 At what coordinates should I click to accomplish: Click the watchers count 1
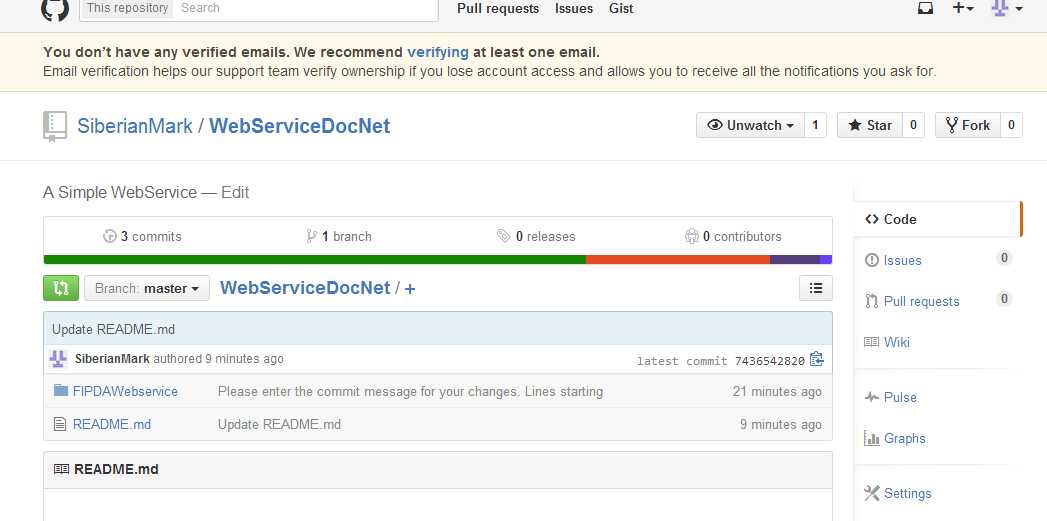(x=815, y=125)
